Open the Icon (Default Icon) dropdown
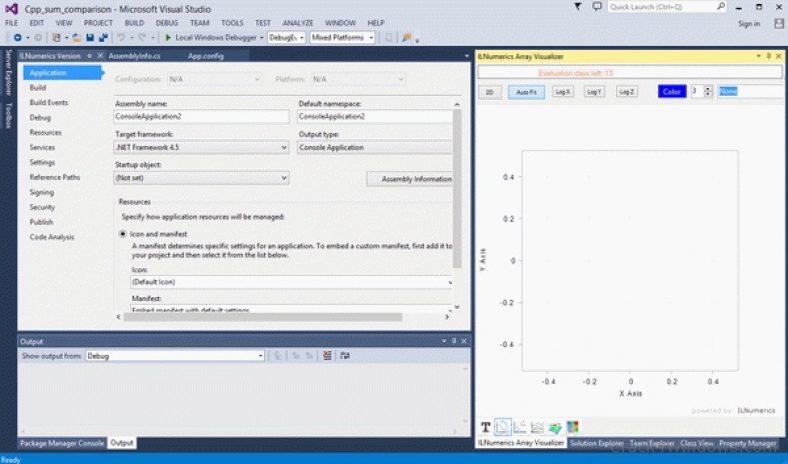This screenshot has height=464, width=788. [291, 282]
